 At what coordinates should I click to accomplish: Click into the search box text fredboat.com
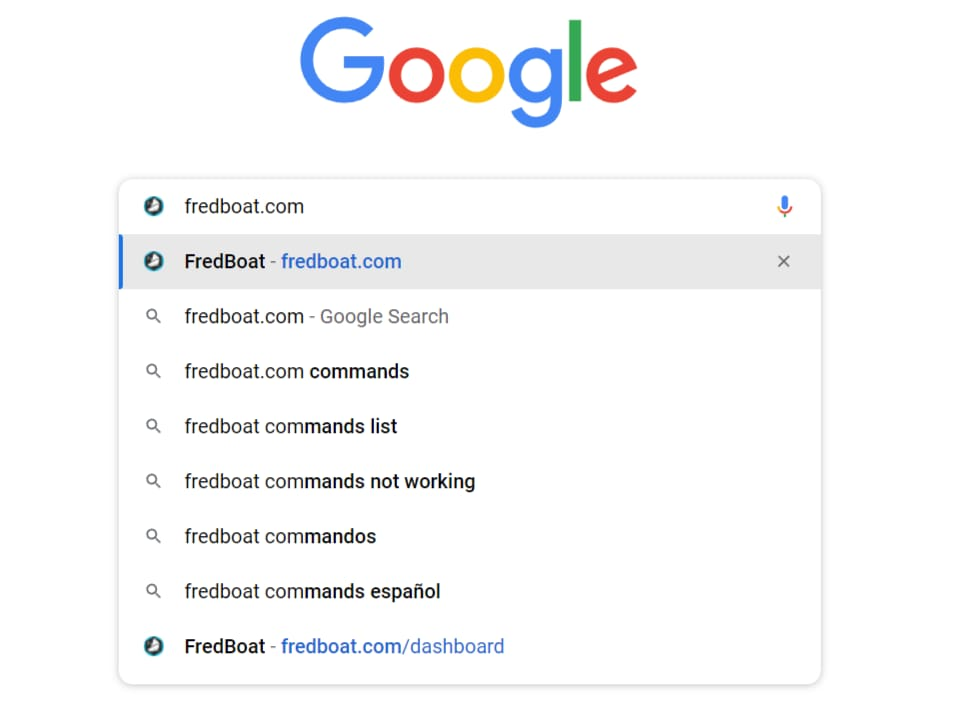(244, 206)
